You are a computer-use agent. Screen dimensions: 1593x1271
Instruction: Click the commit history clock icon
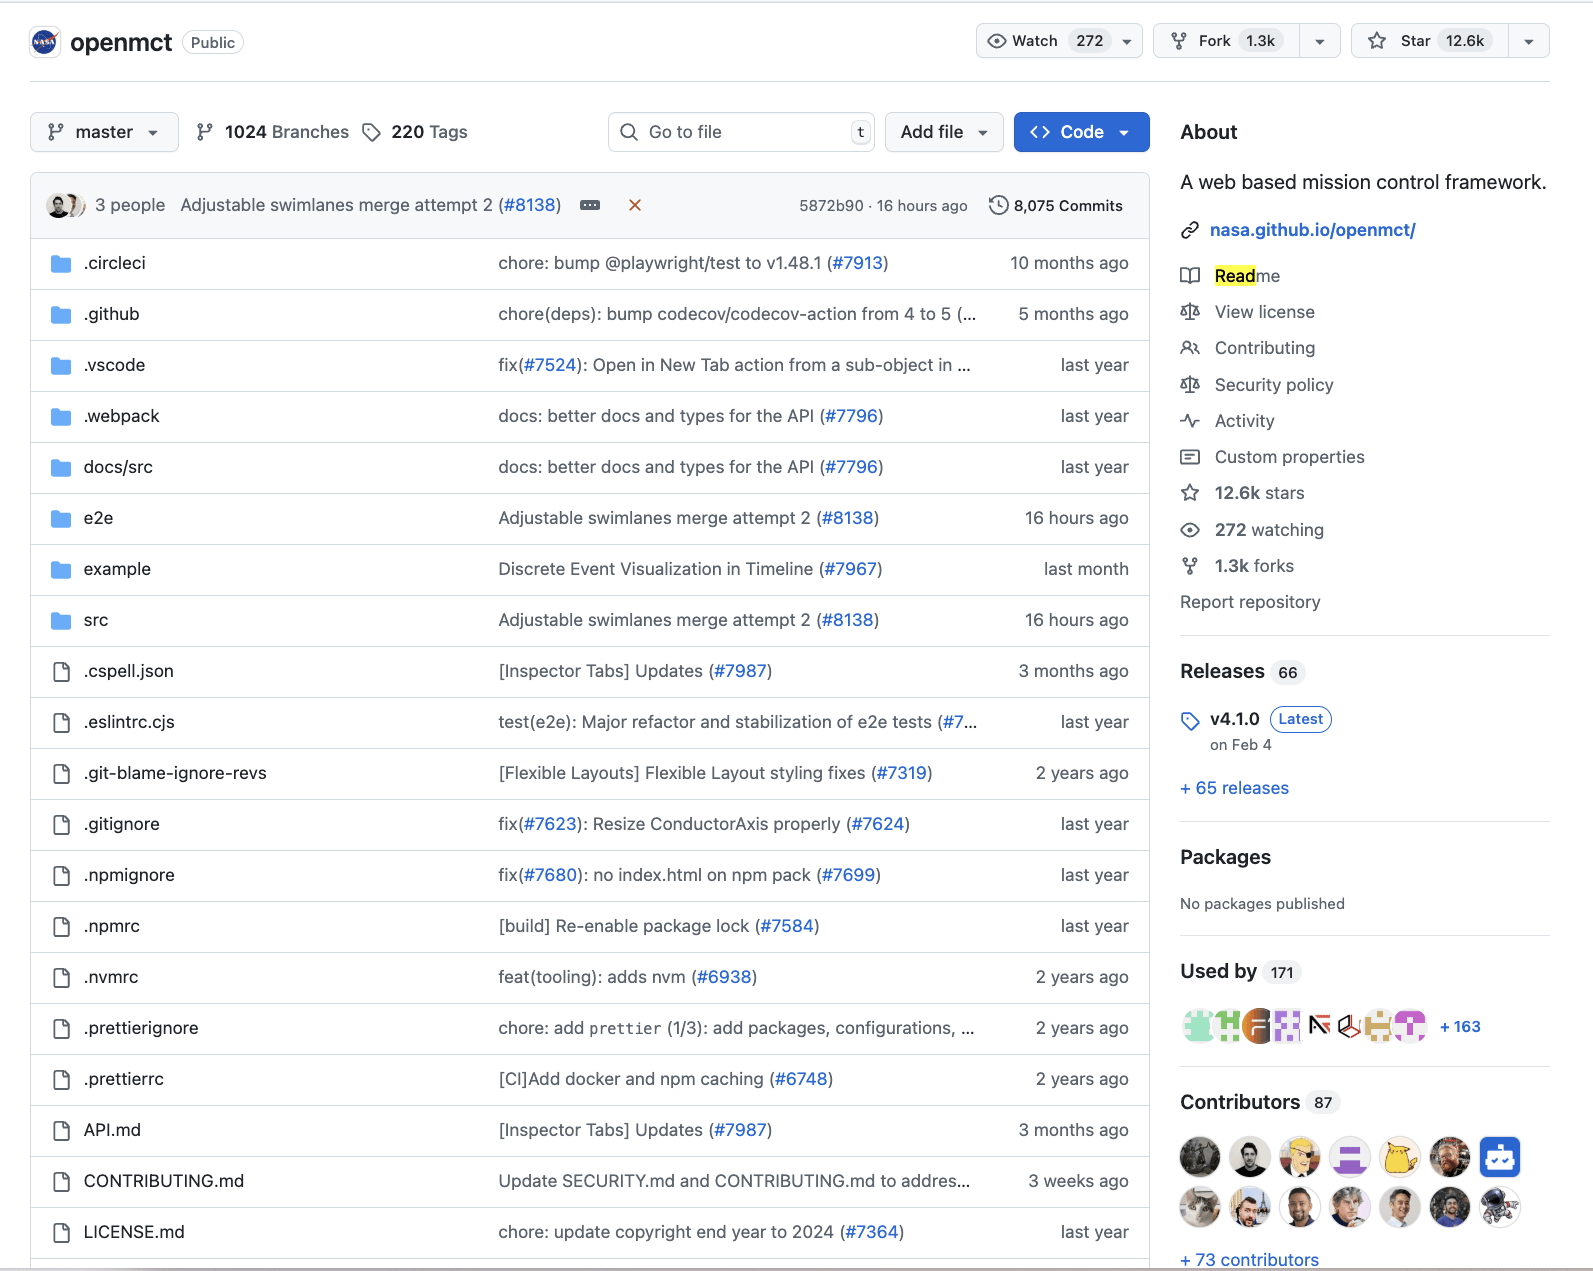[x=998, y=205]
